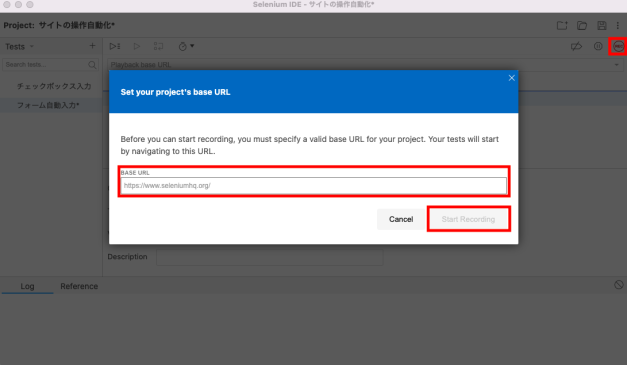Click the search tests magnifier icon
The image size is (627, 365).
pos(92,65)
